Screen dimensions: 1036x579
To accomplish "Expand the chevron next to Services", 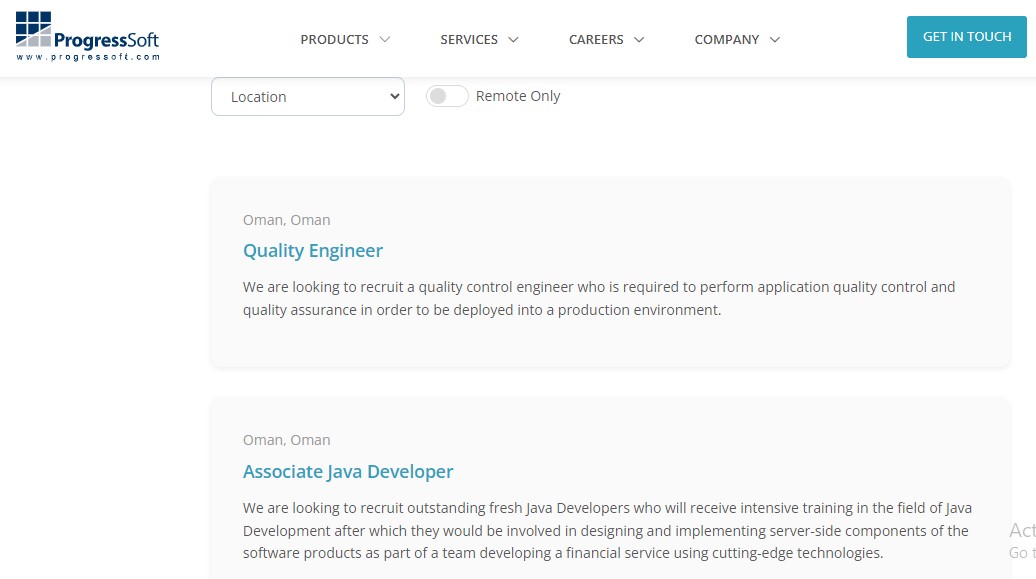I will (x=513, y=40).
